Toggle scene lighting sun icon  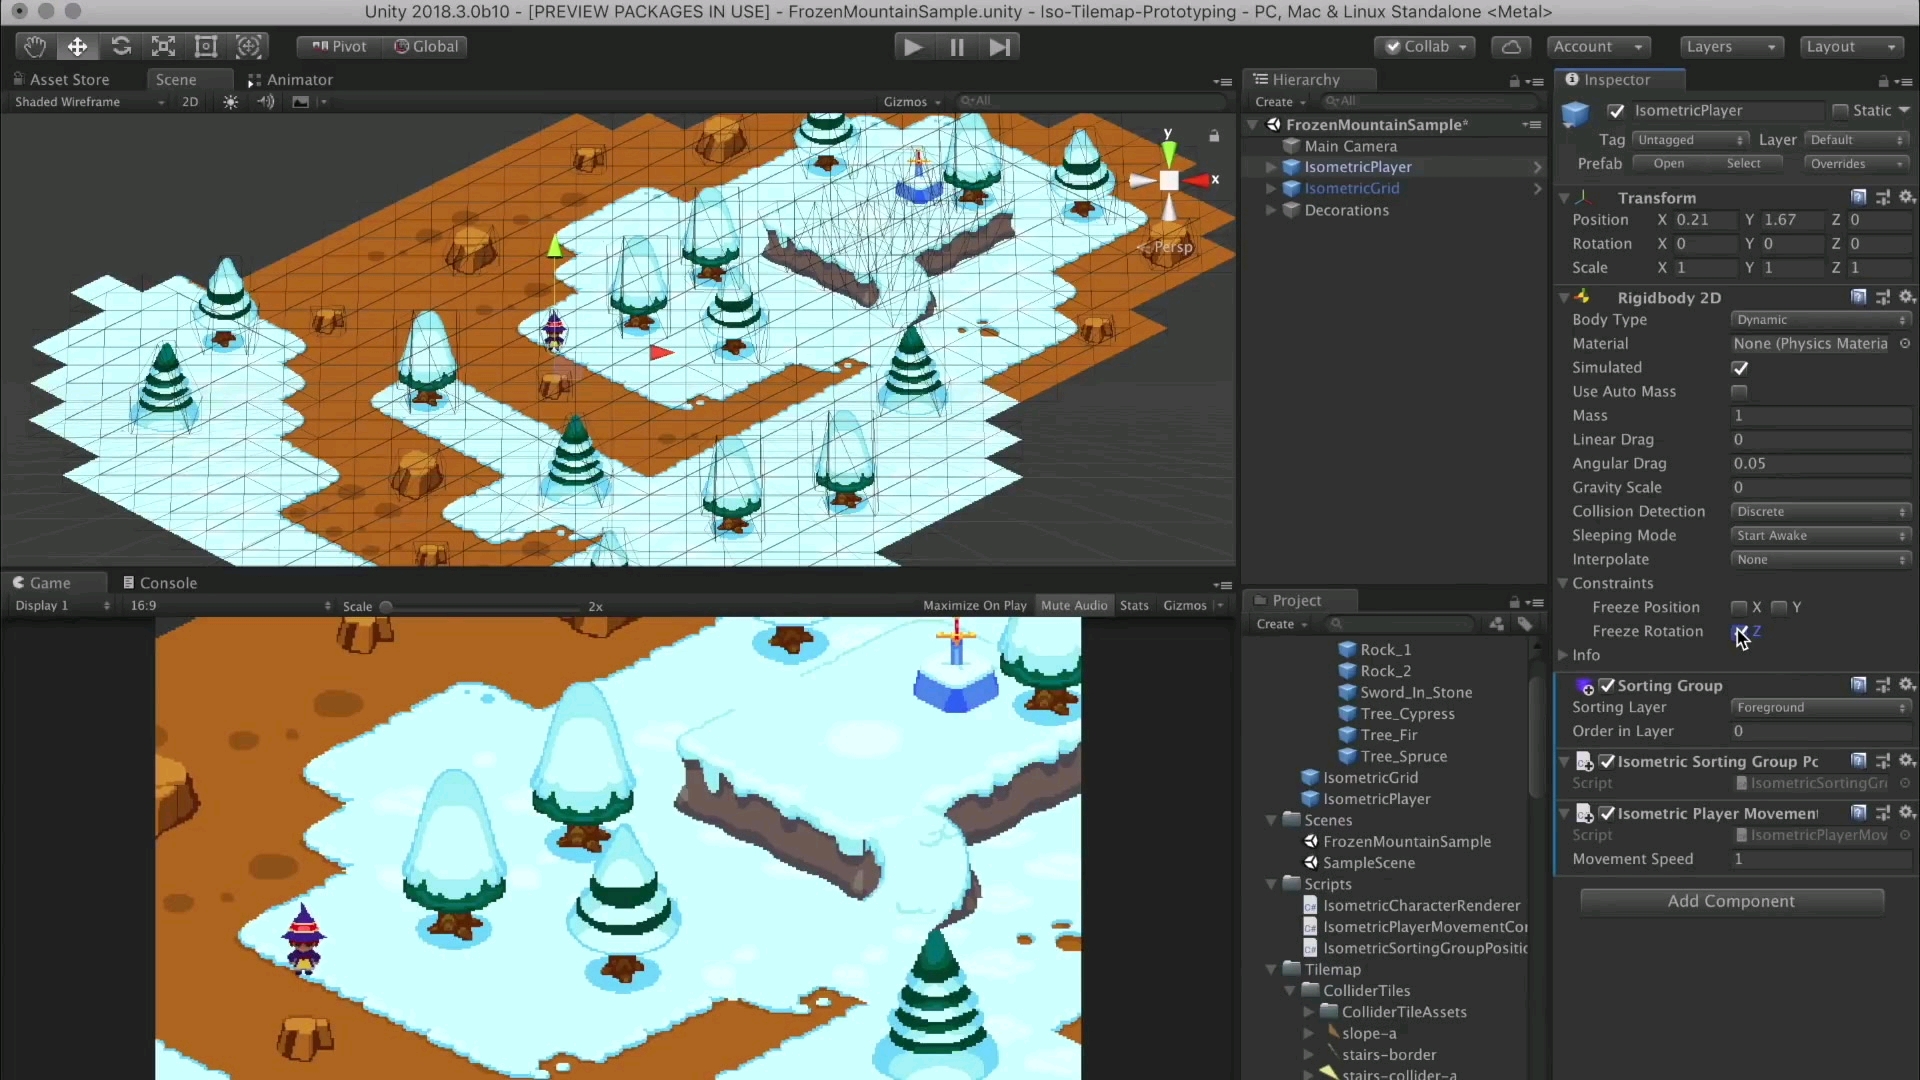pyautogui.click(x=230, y=102)
